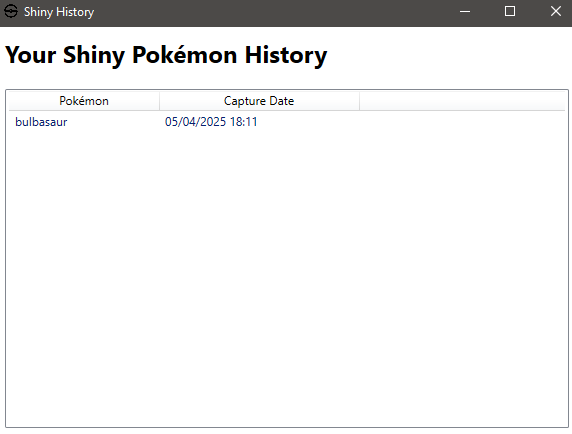Click divider on right edge of Capture Date header
572x434 pixels.
coord(360,101)
